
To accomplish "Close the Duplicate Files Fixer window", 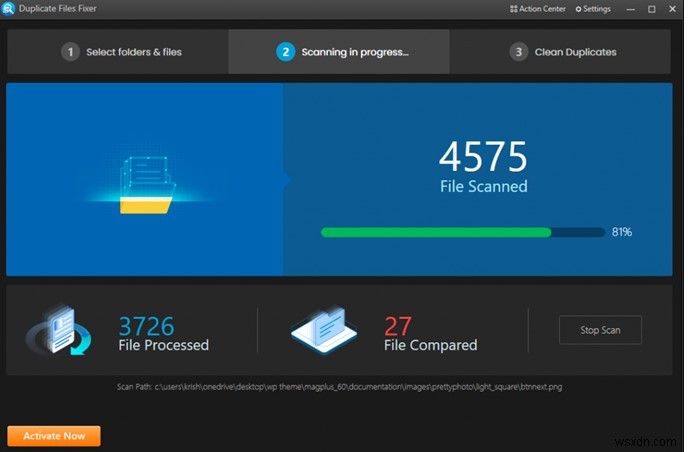I will (672, 9).
